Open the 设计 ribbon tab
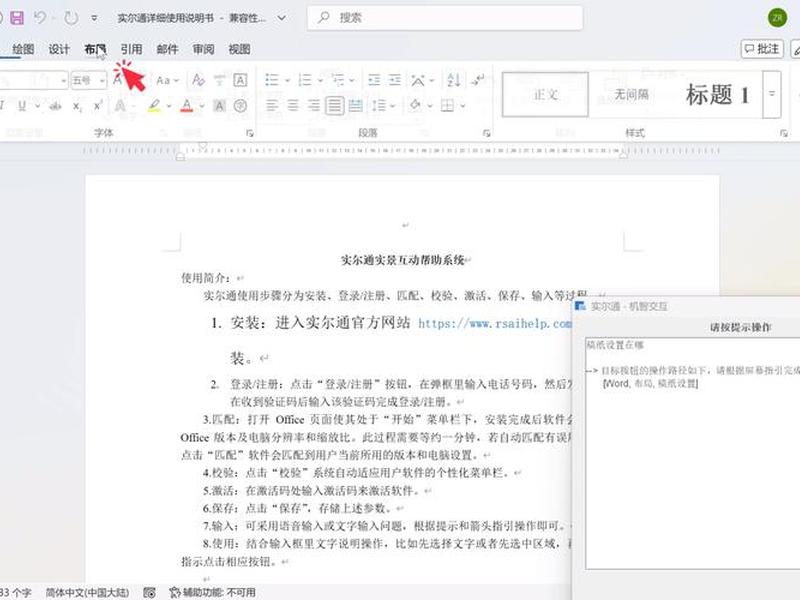The height and width of the screenshot is (600, 800). click(59, 49)
